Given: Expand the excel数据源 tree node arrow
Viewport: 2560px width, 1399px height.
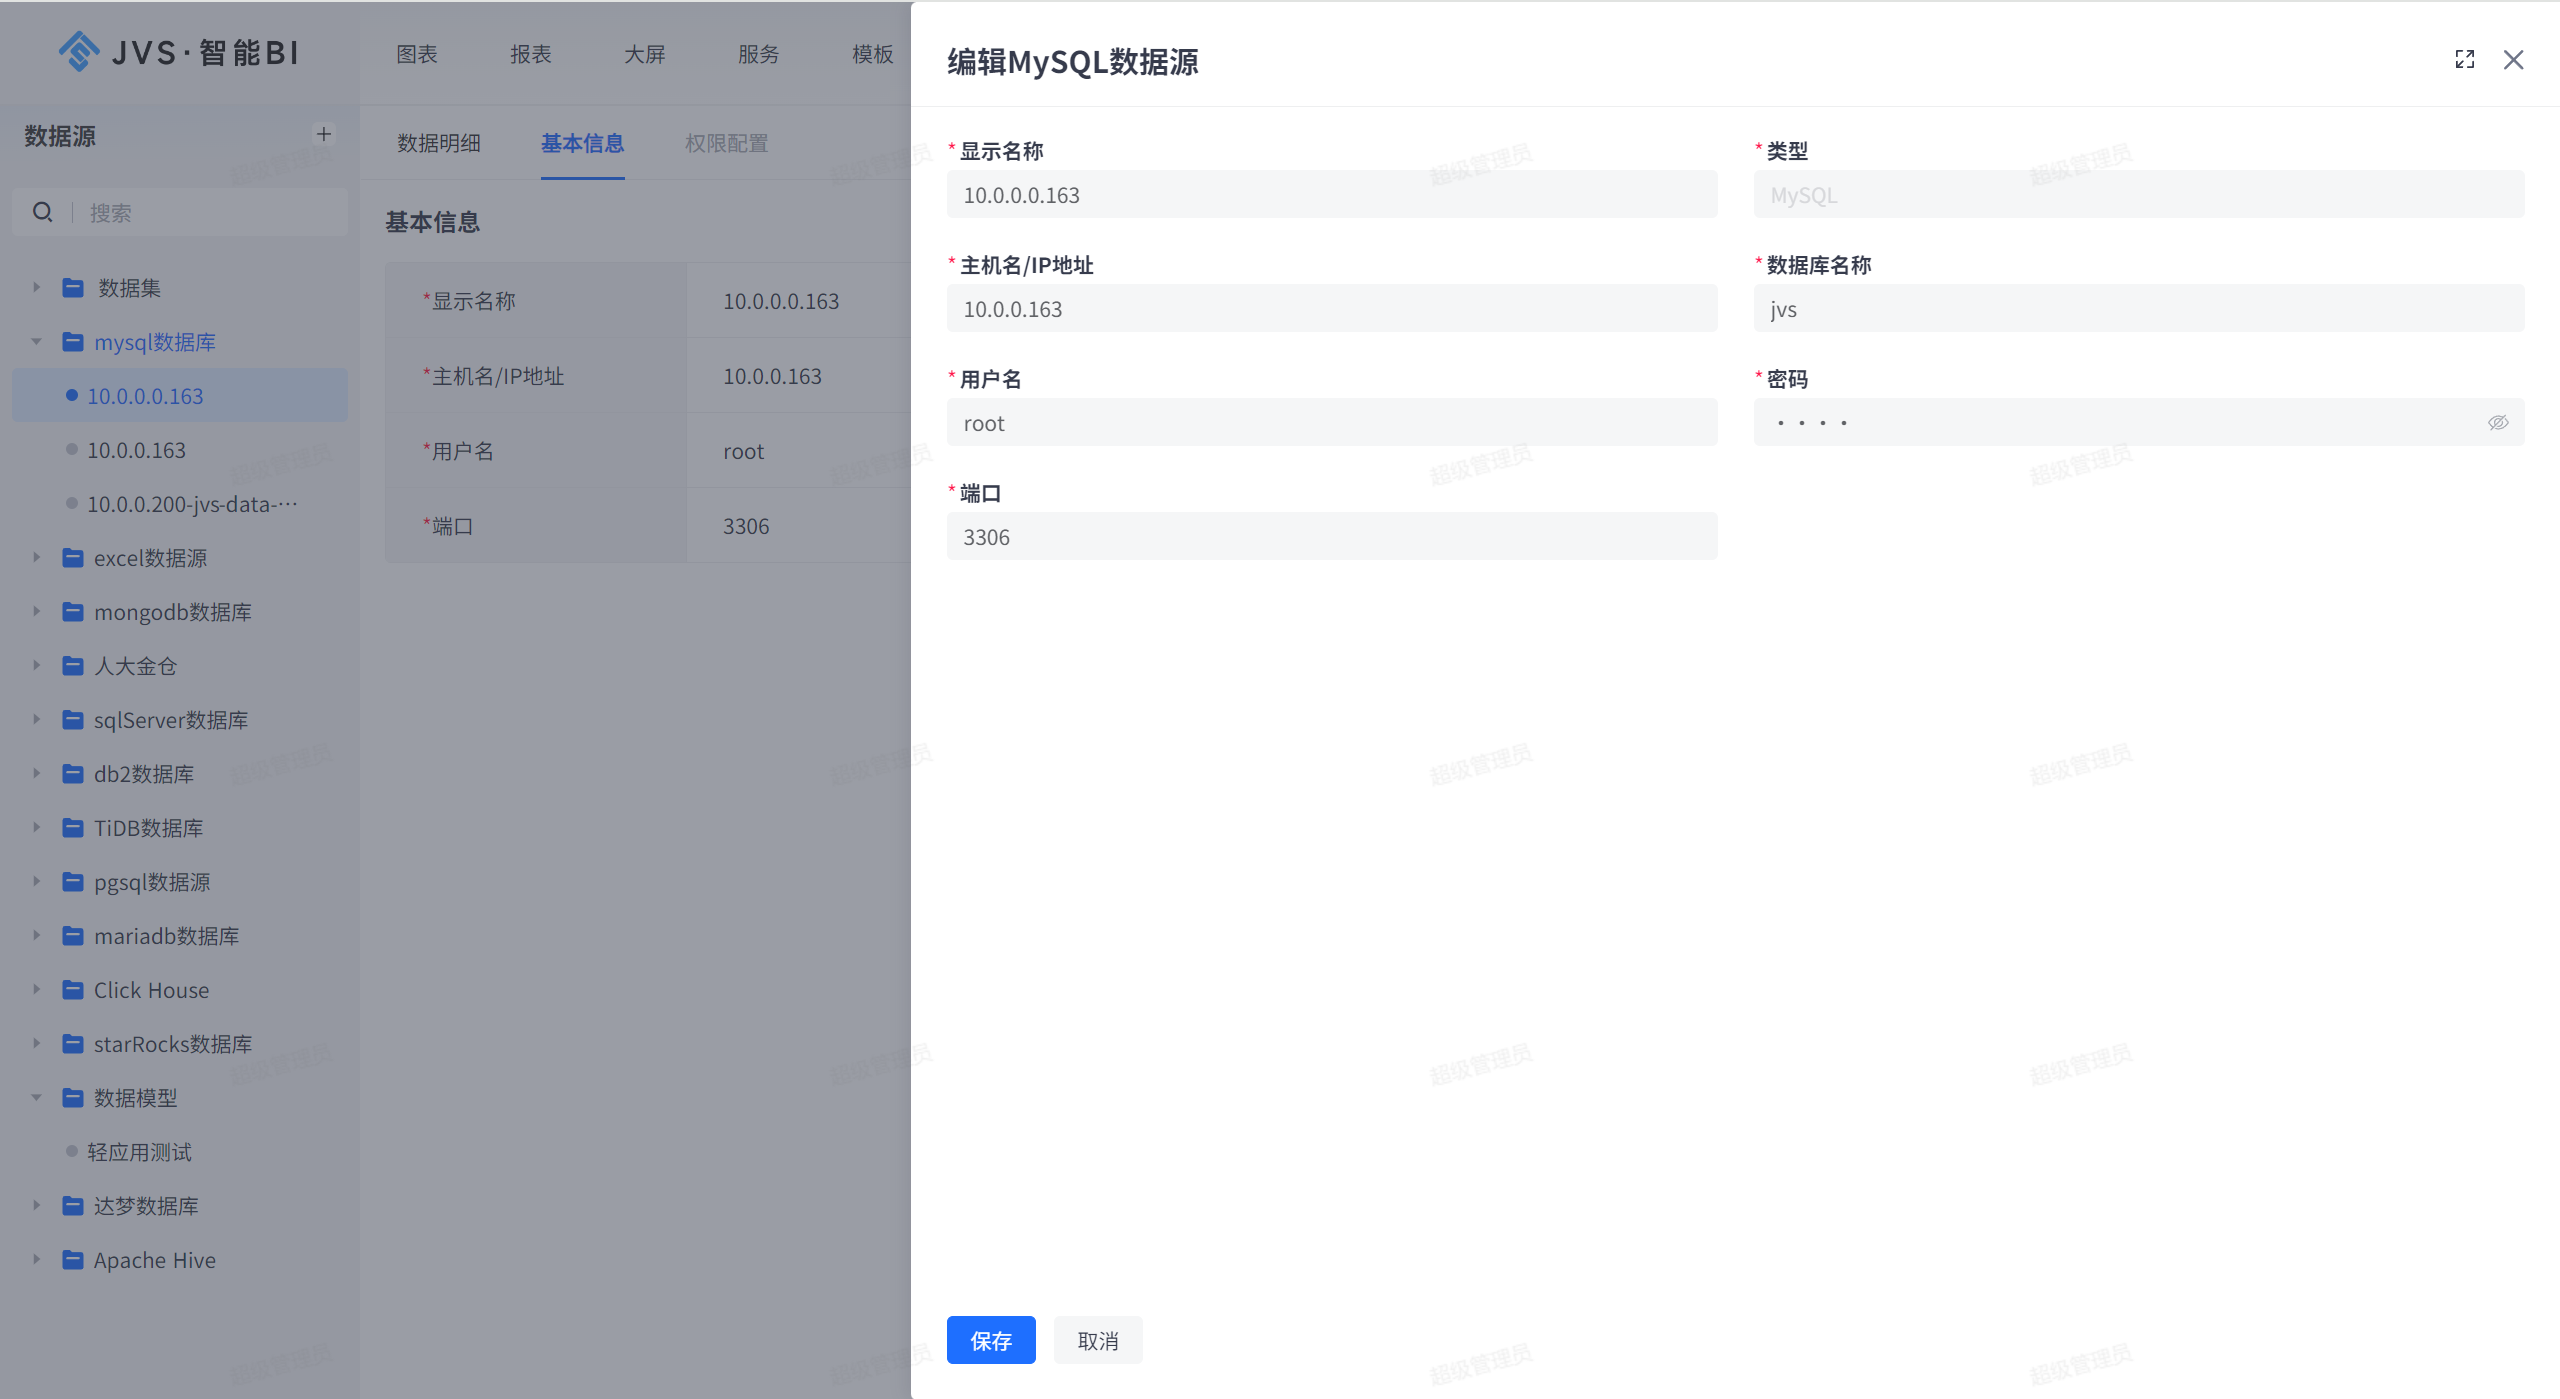Looking at the screenshot, I should click(37, 558).
